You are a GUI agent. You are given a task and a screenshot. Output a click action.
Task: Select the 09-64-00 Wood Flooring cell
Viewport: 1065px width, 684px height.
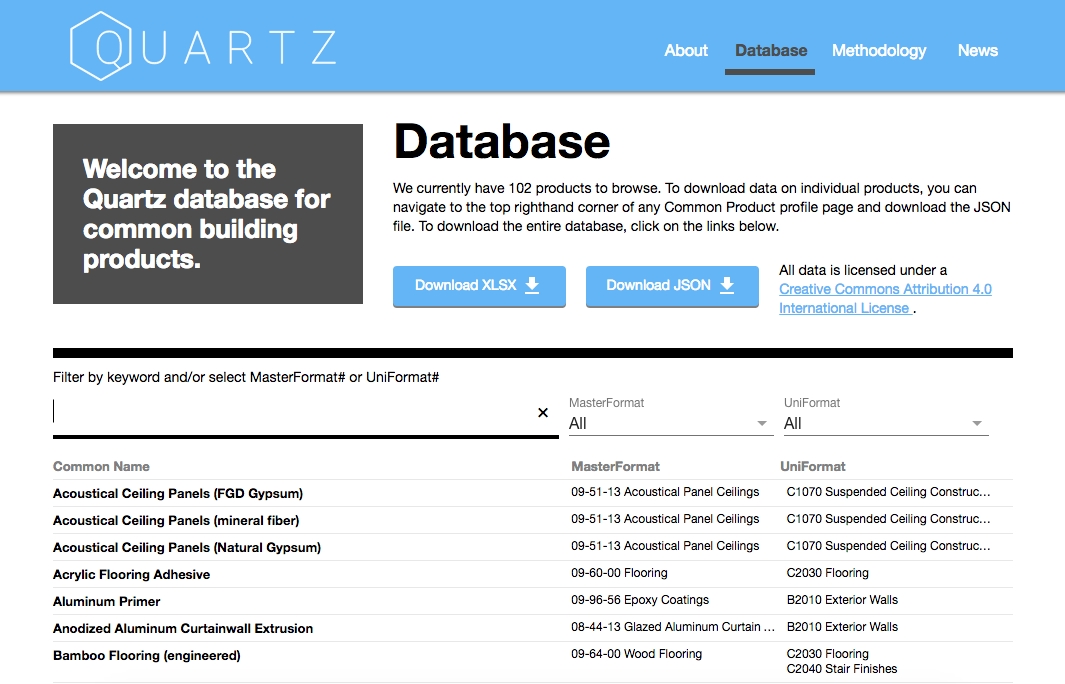pos(636,654)
